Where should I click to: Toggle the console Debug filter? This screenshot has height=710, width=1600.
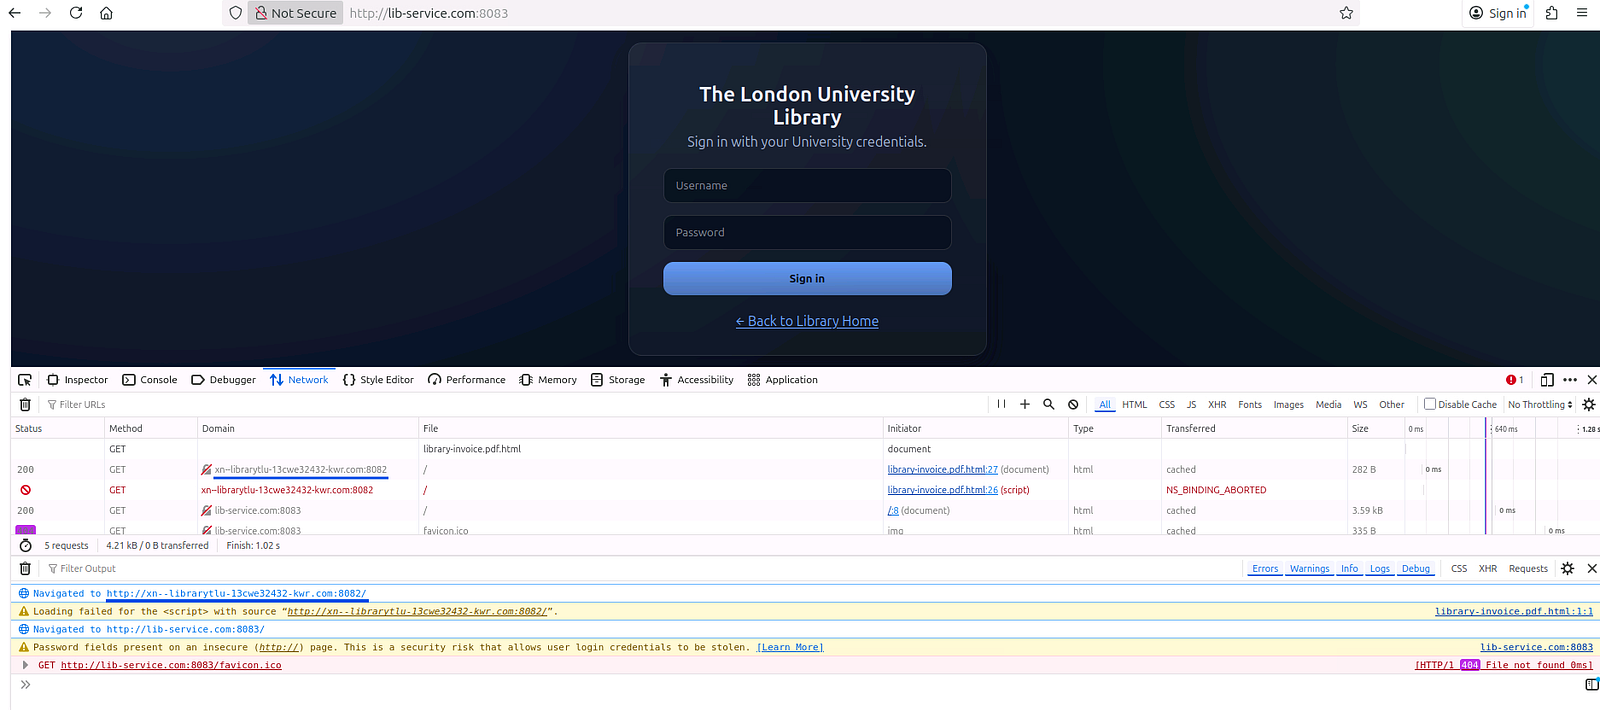pyautogui.click(x=1416, y=568)
